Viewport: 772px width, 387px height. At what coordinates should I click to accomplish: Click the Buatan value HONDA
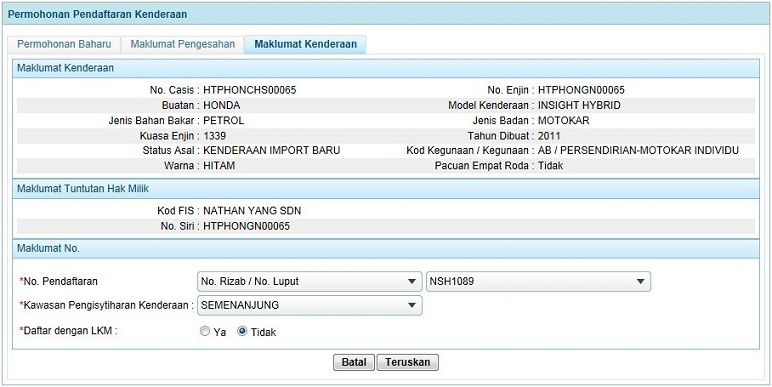222,105
